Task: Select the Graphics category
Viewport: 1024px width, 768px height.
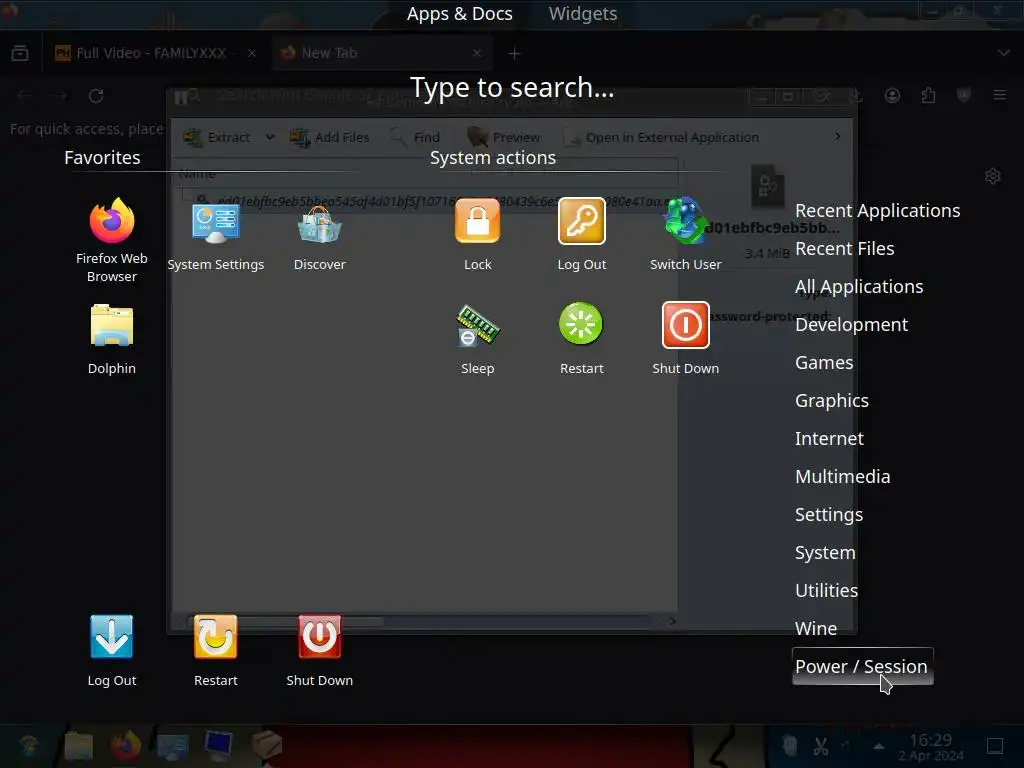Action: point(831,400)
